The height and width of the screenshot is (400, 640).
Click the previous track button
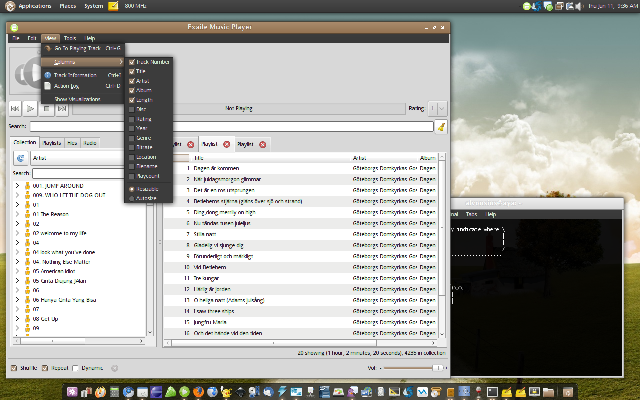click(x=15, y=109)
